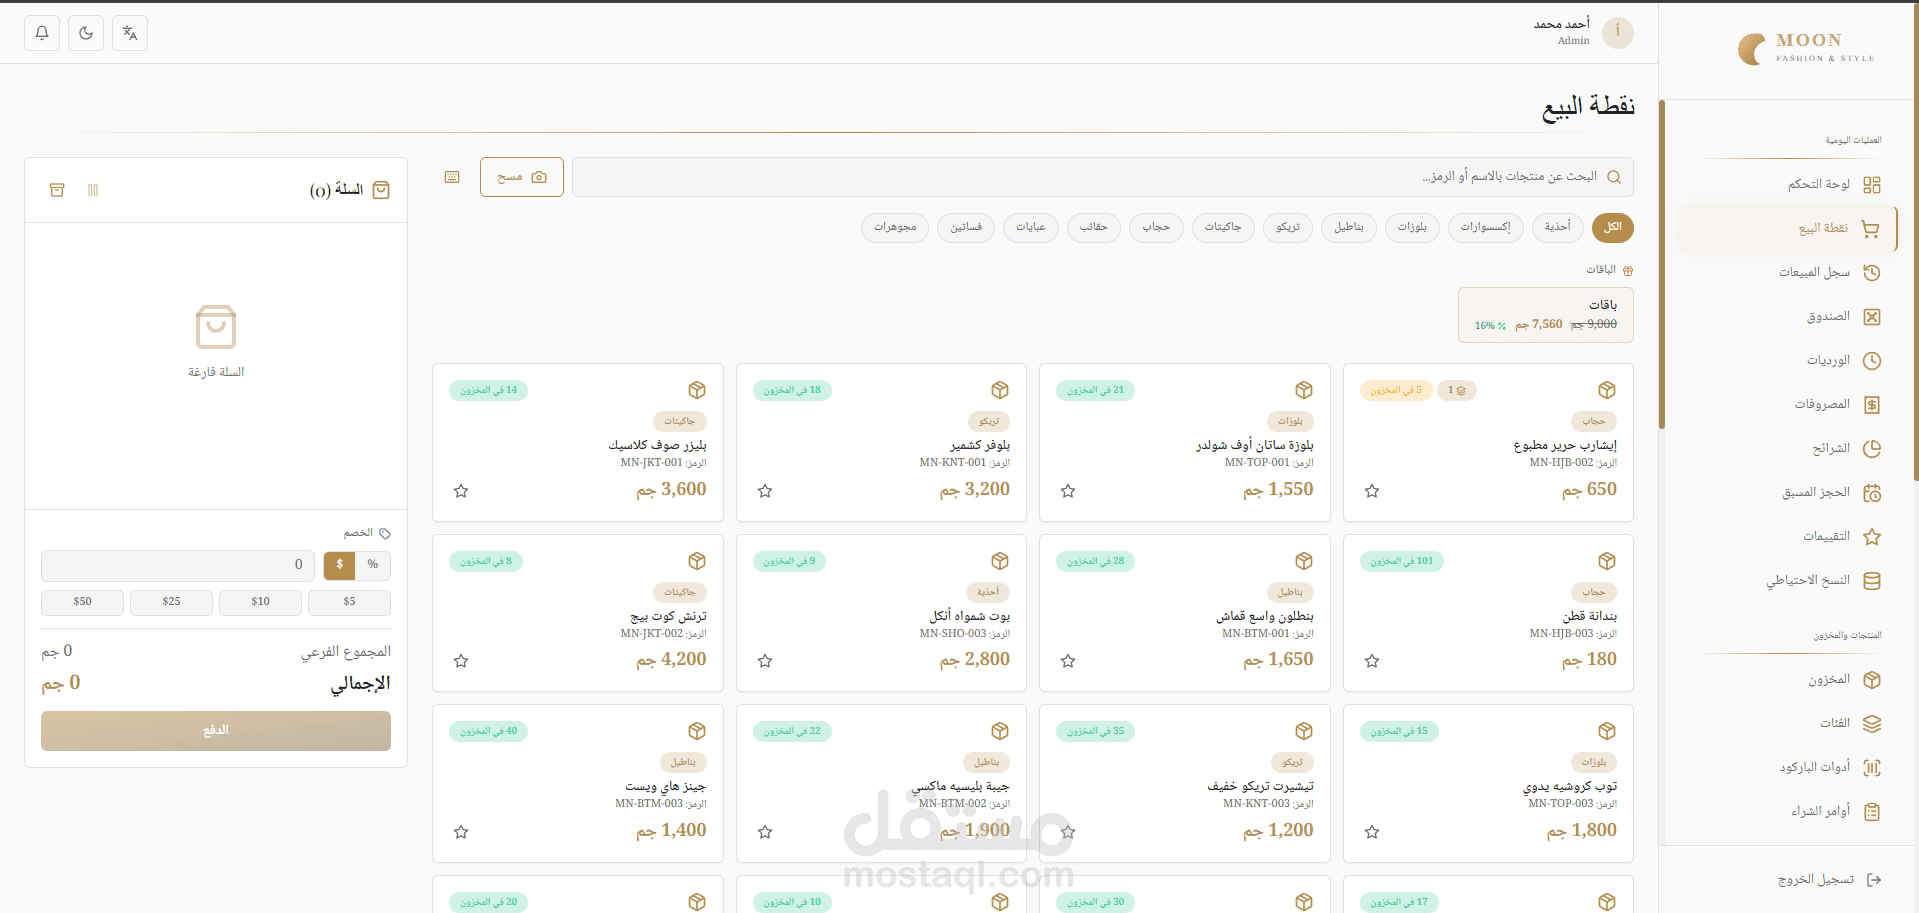This screenshot has height=913, width=1919.
Task: Click box icon on جيبة بليسيه ماكسي card
Action: 1000,731
